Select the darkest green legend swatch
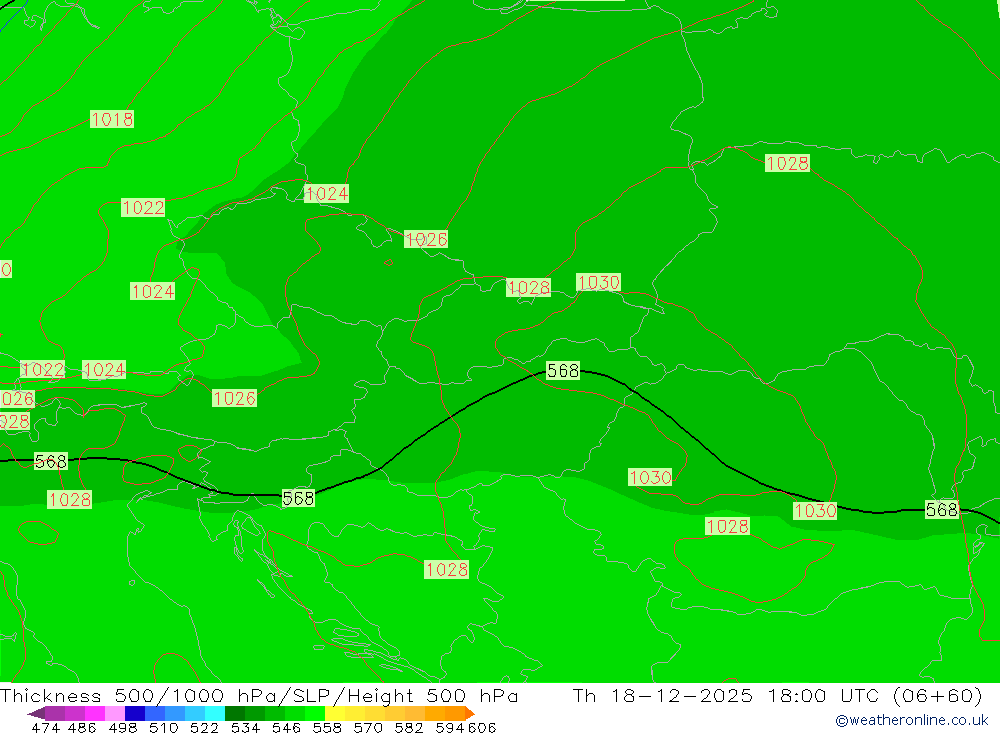The height and width of the screenshot is (733, 1000). point(235,713)
